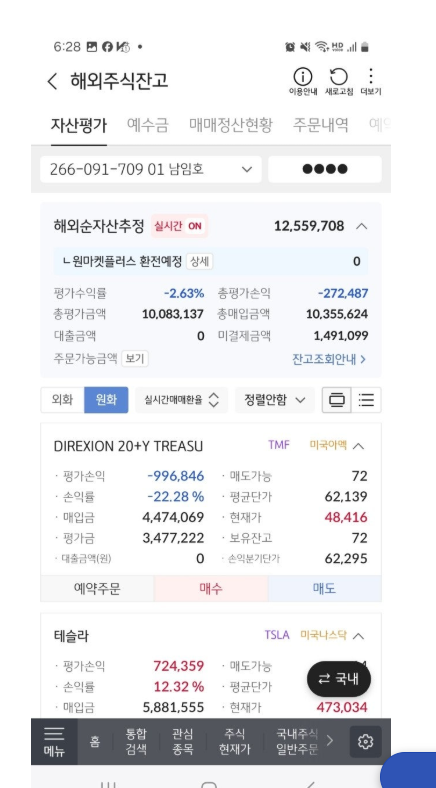Viewport: 436px width, 788px height.
Task: Open 홈 in bottom bar
Action: (x=94, y=741)
